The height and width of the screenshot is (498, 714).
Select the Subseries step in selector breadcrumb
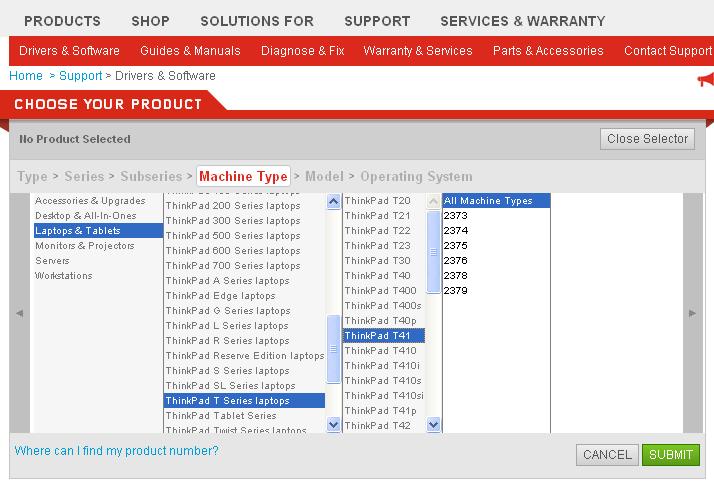point(151,176)
